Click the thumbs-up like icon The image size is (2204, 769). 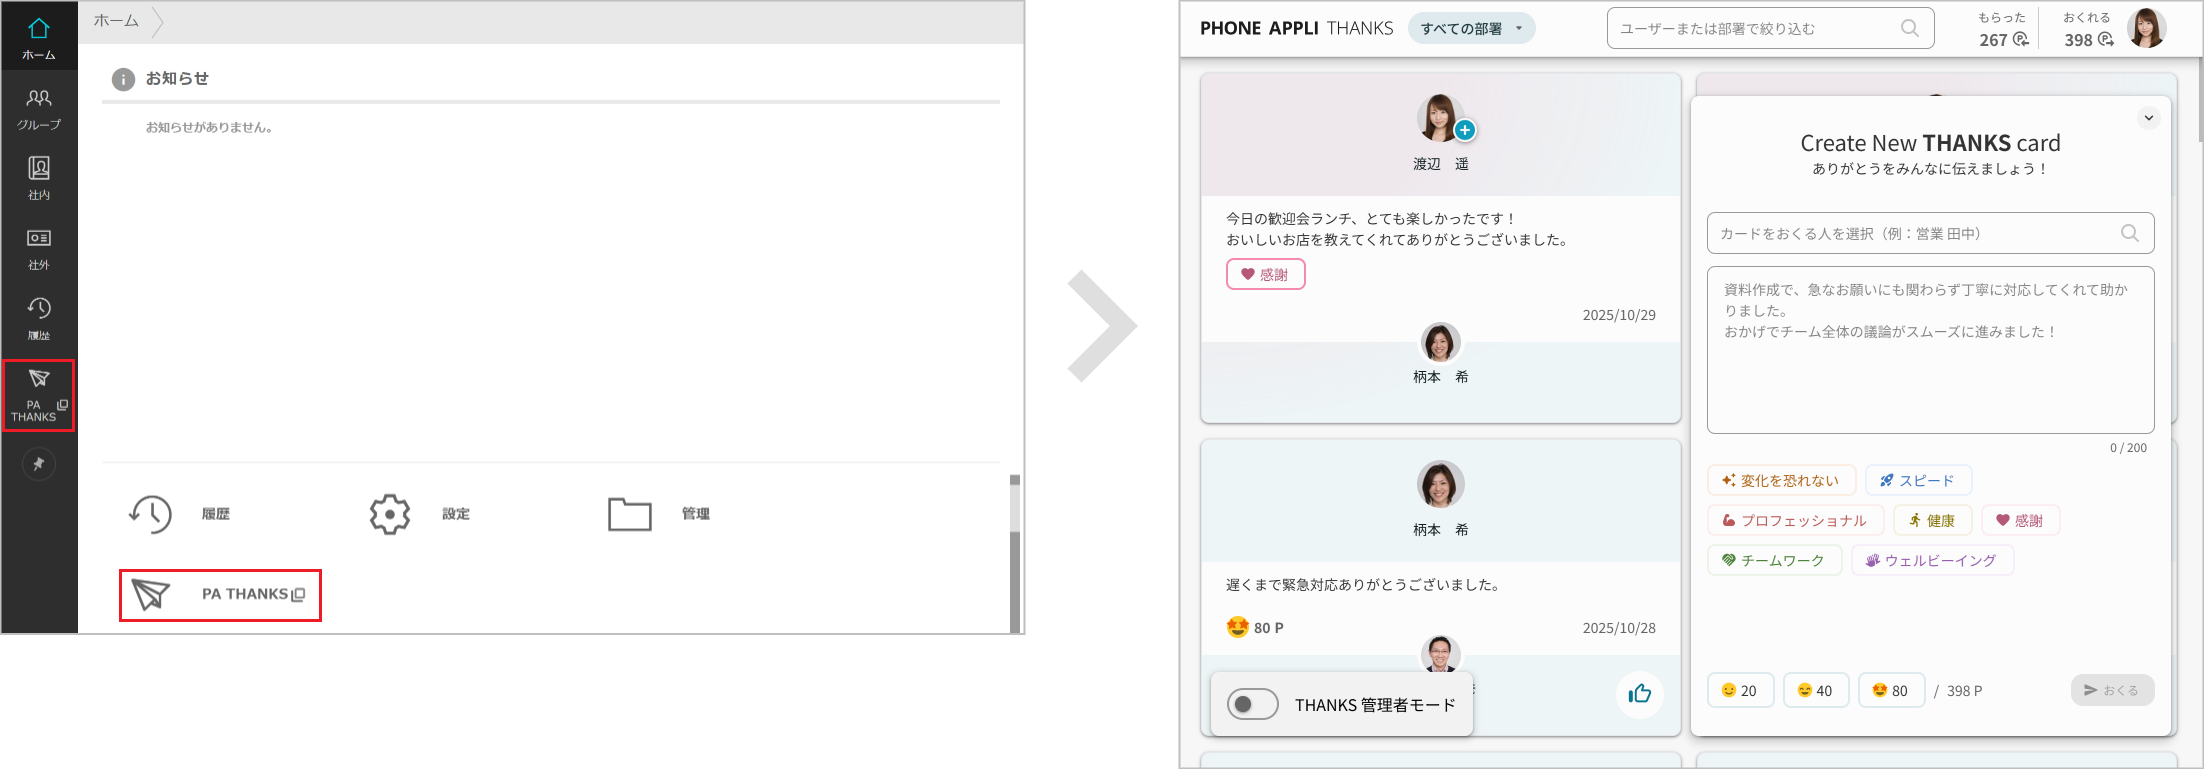(x=1639, y=694)
